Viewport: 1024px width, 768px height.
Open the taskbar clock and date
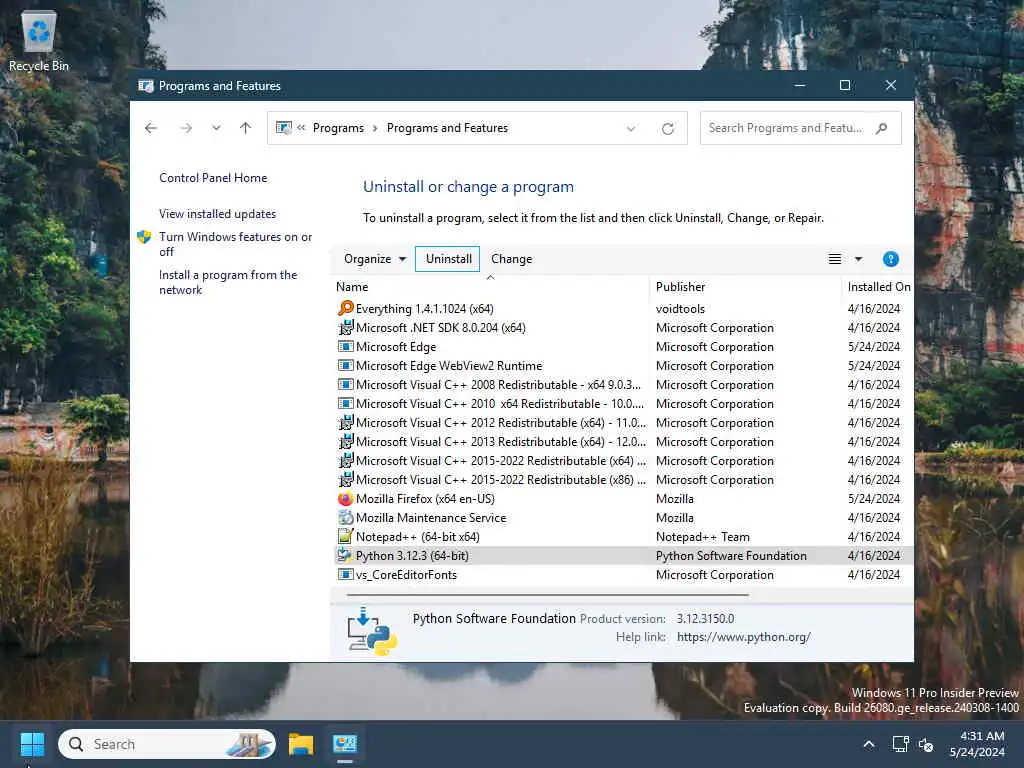(x=978, y=744)
